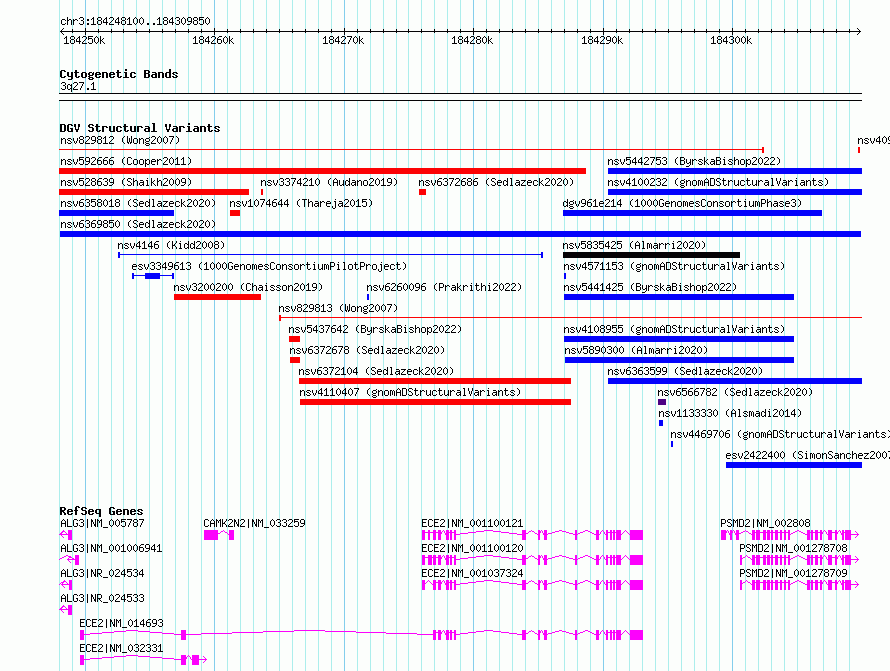Click nsv4571153 (gnomADStructuralVariants) label
Image resolution: width=890 pixels, height=671 pixels.
(x=674, y=266)
